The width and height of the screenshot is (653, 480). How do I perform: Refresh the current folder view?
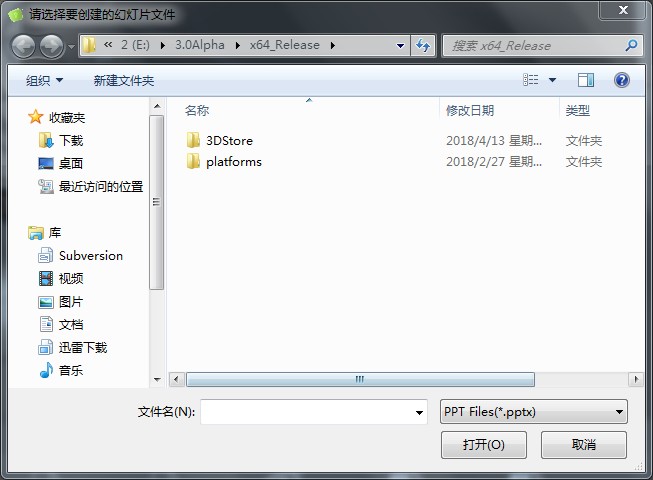click(x=423, y=45)
